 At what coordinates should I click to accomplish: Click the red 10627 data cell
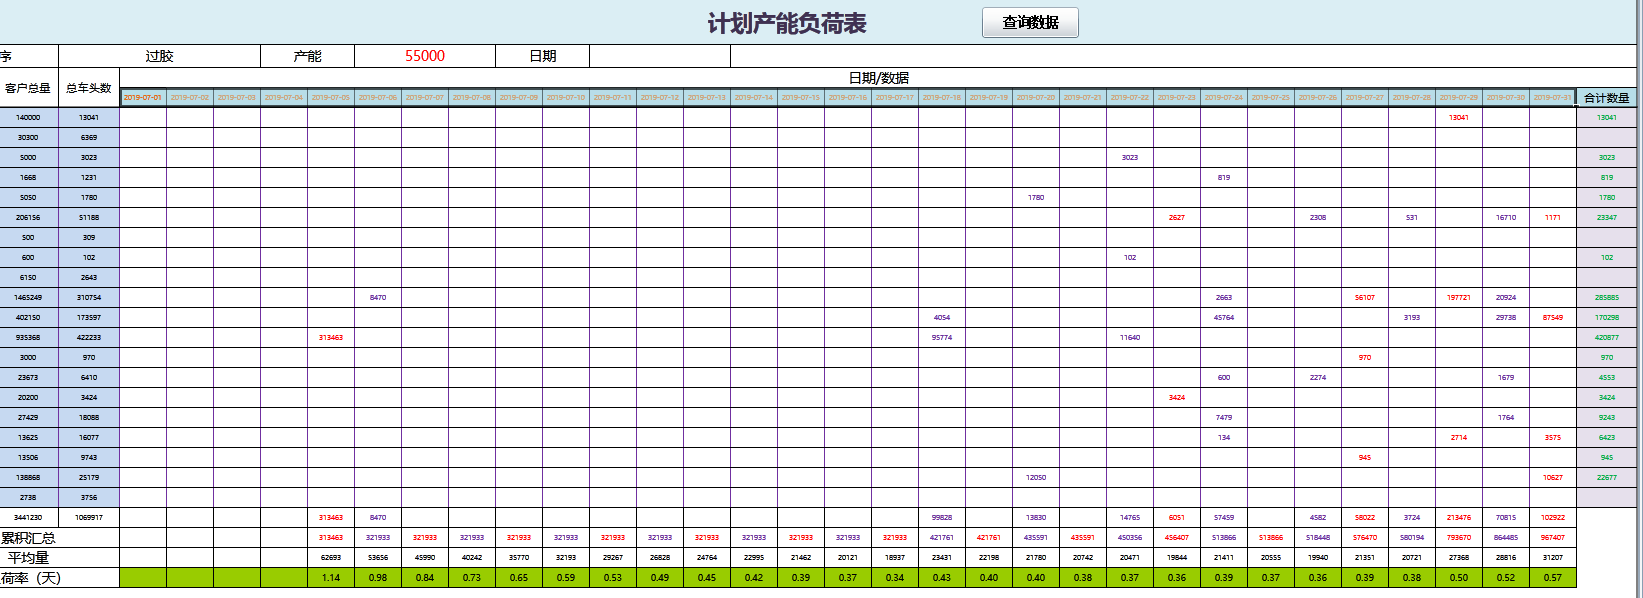click(1553, 478)
